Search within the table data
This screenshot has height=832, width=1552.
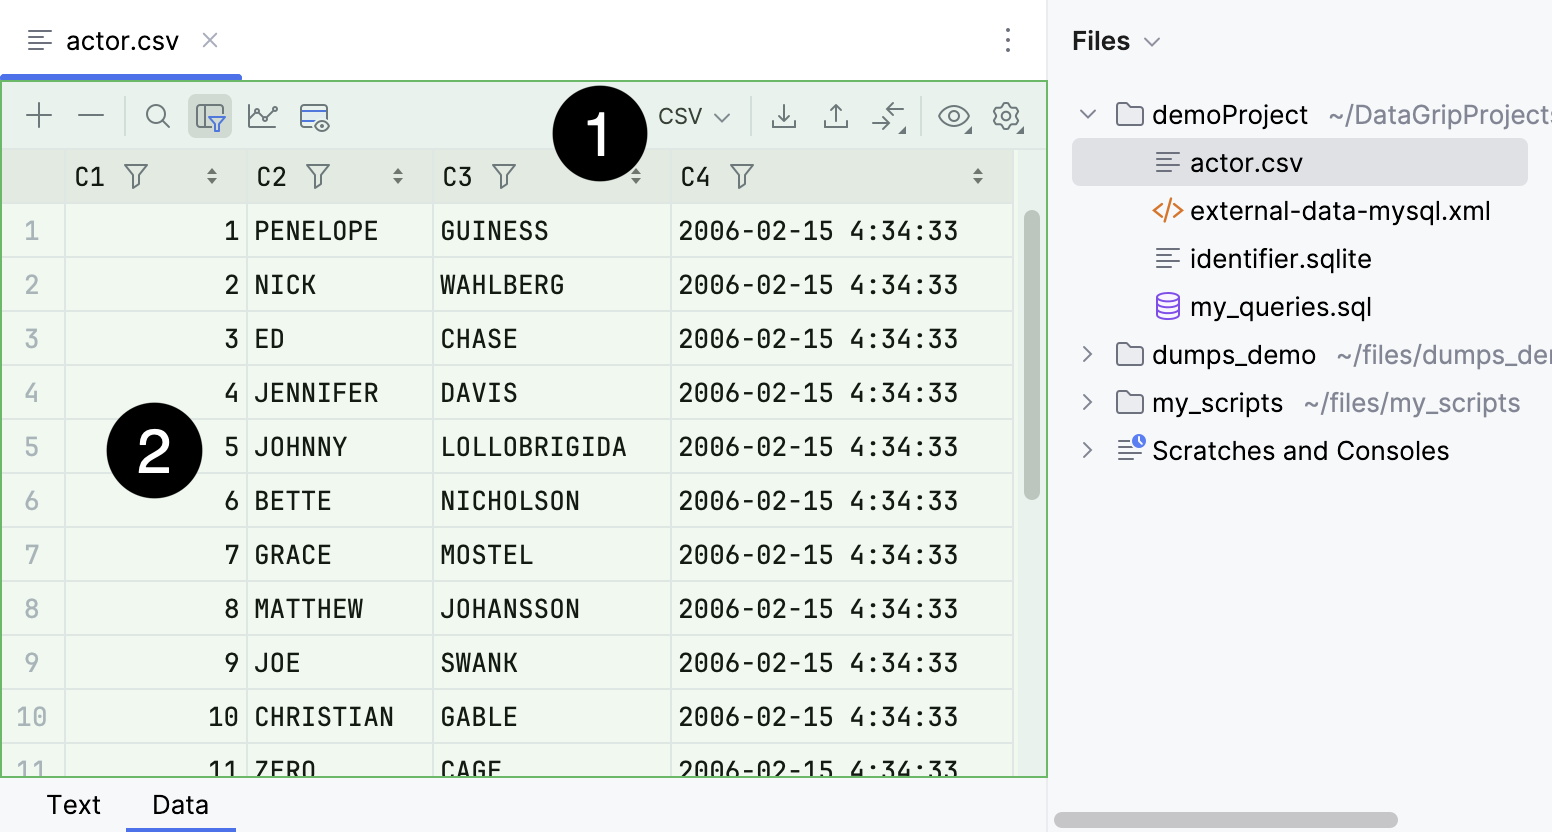coord(157,116)
